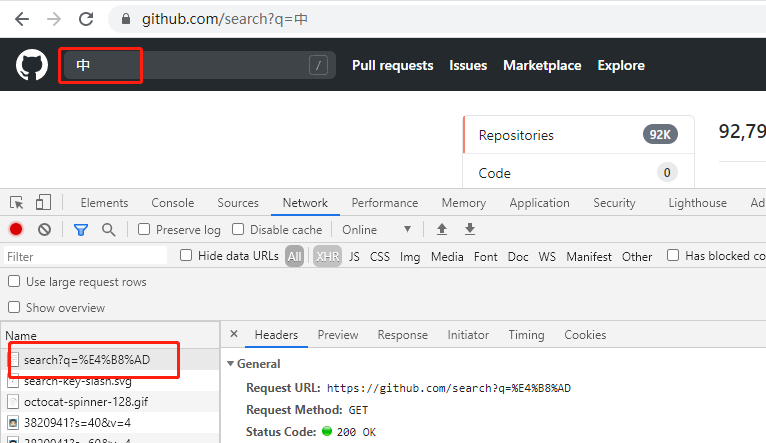Click the browser address bar URL
The image size is (766, 443).
[225, 19]
